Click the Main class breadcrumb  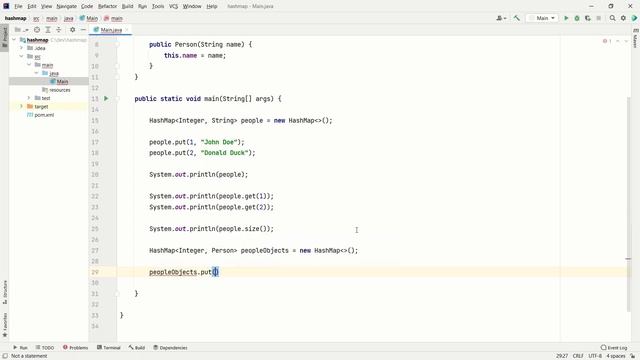[x=89, y=18]
